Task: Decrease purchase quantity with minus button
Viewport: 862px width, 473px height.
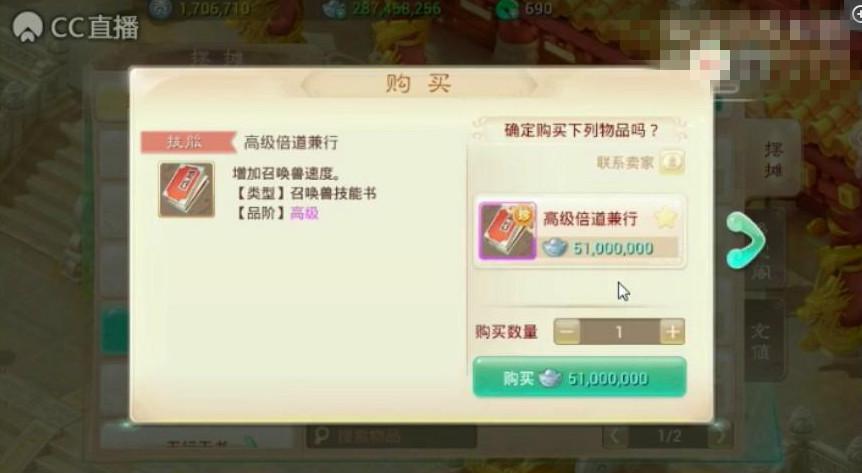Action: click(567, 332)
